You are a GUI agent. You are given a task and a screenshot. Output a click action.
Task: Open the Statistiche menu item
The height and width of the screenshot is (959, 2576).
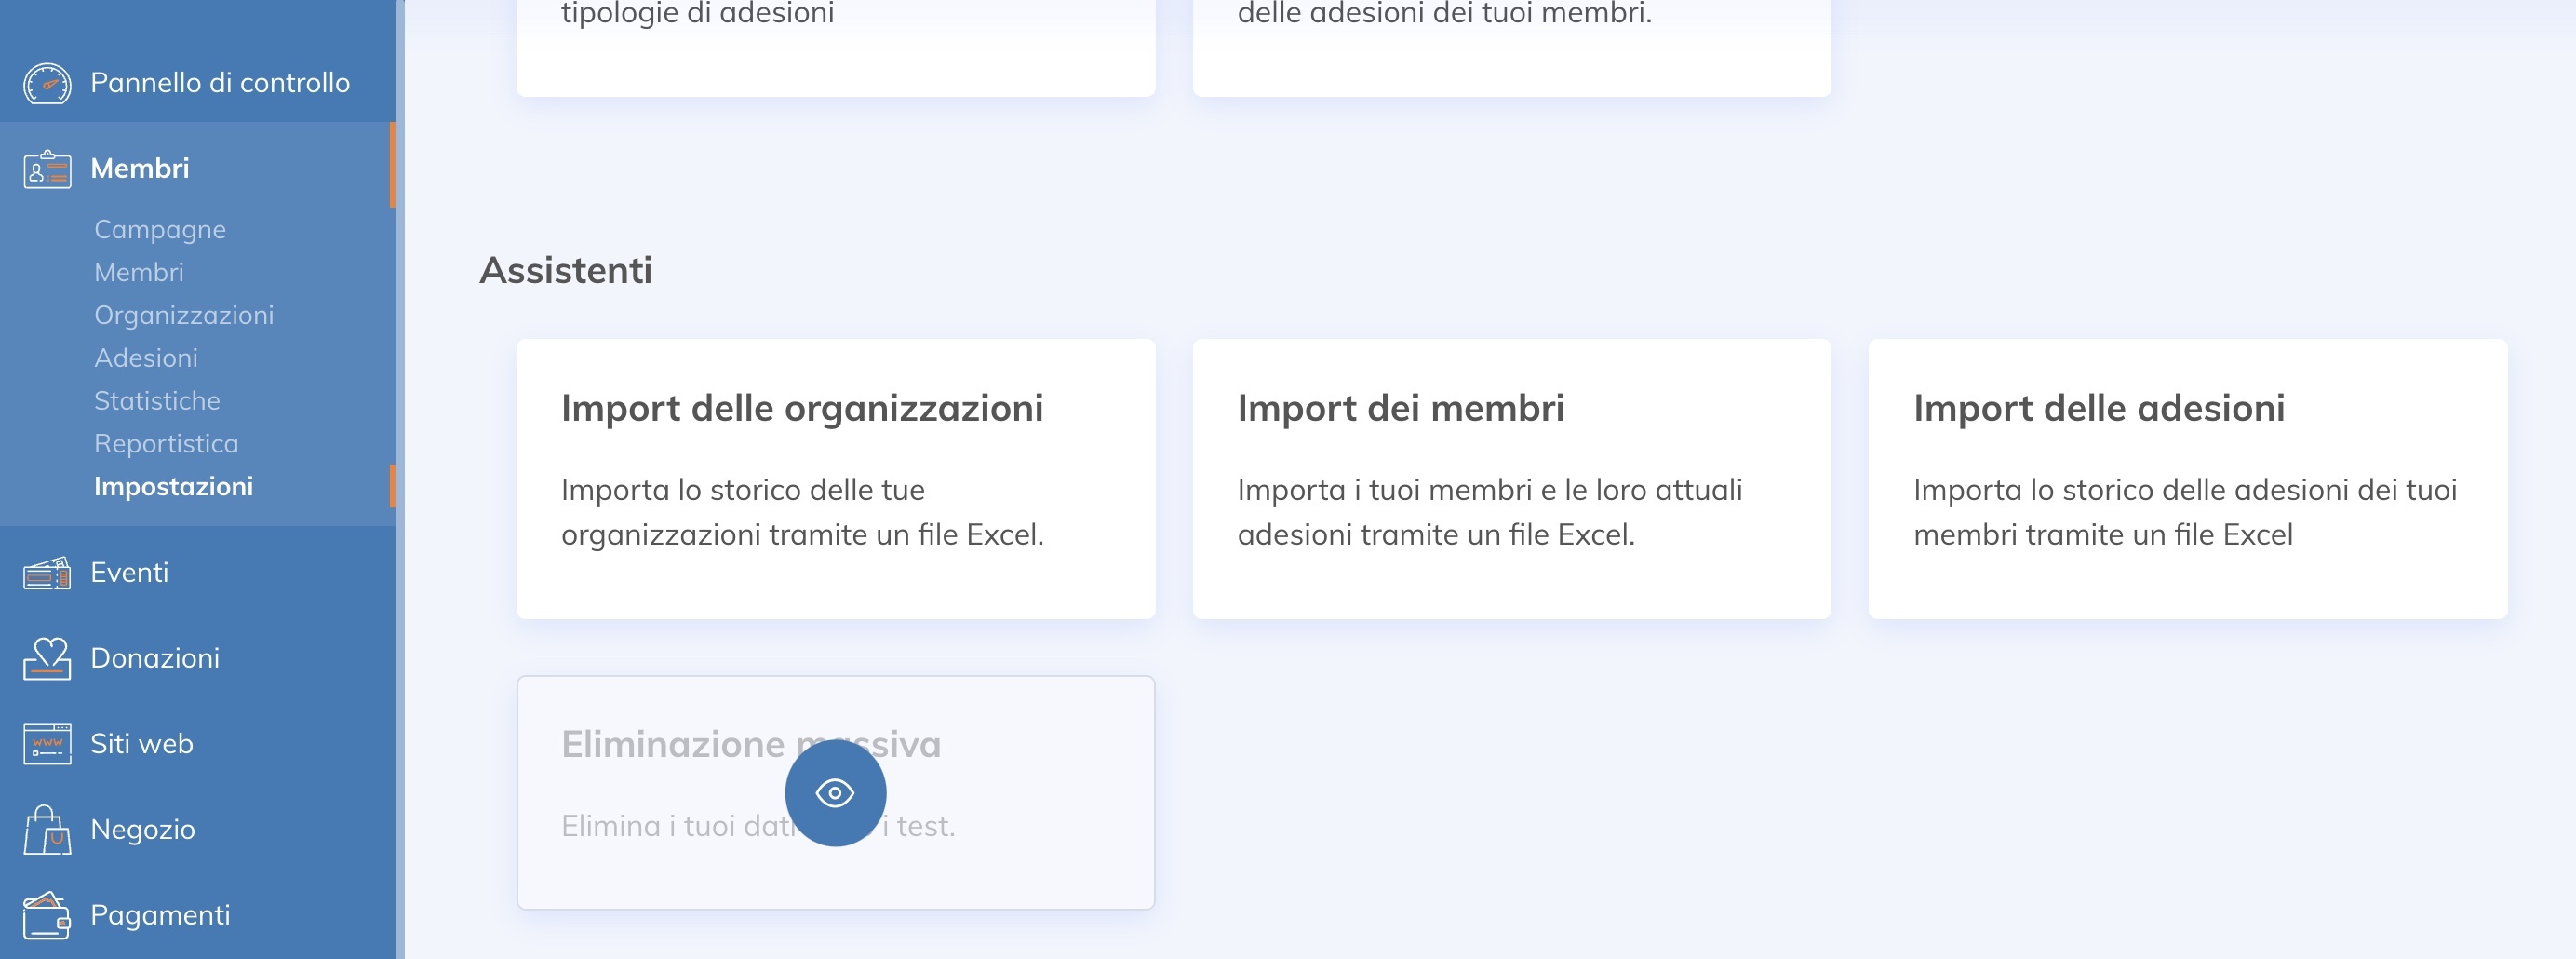point(157,400)
